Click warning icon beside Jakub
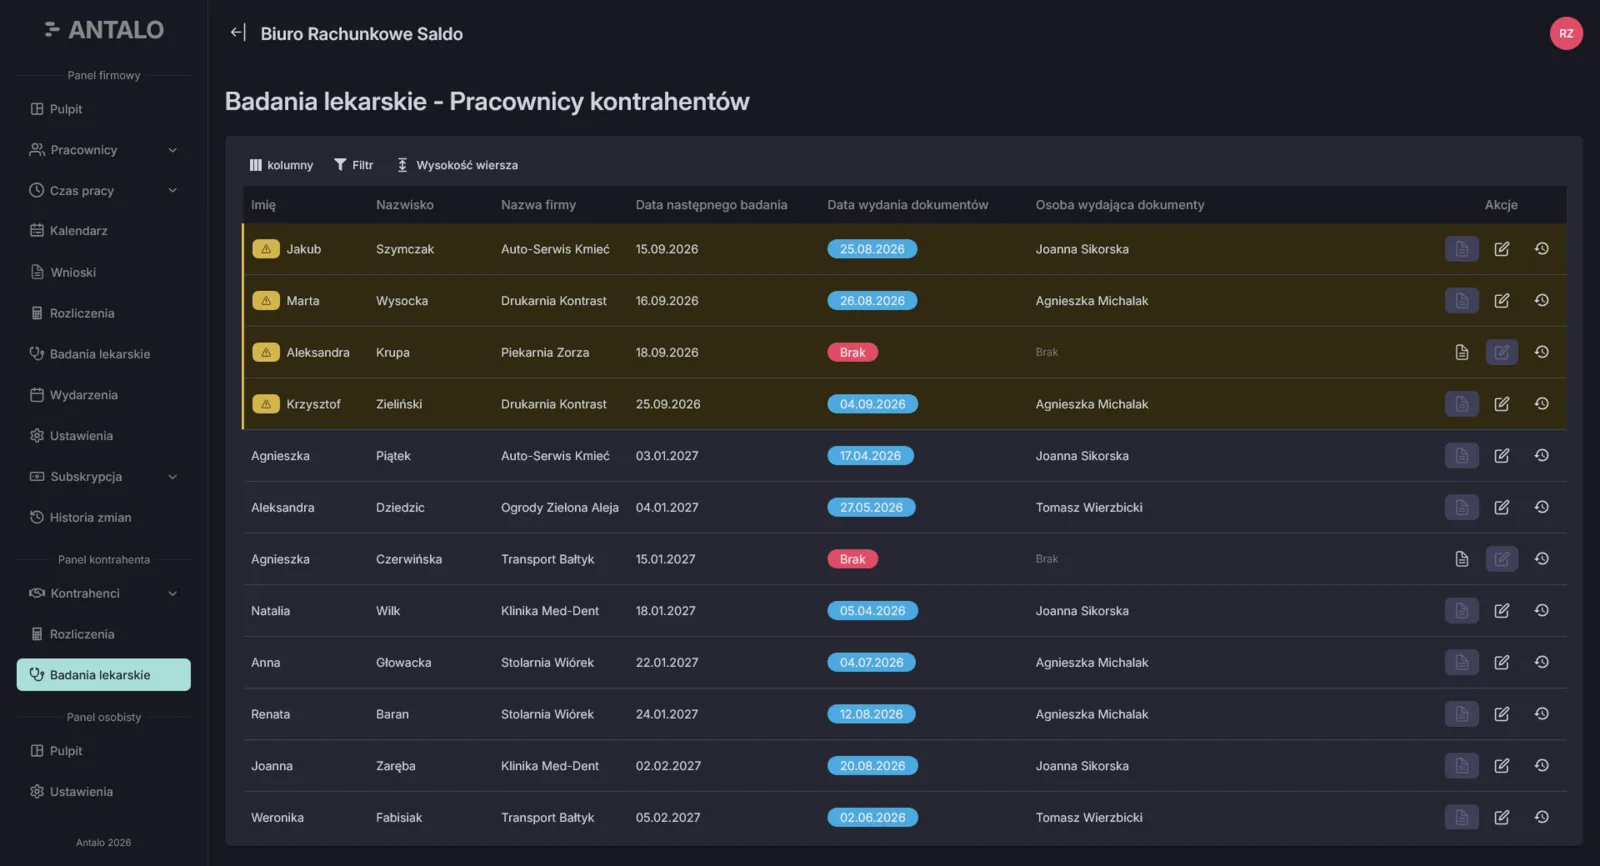The width and height of the screenshot is (1600, 866). 266,249
